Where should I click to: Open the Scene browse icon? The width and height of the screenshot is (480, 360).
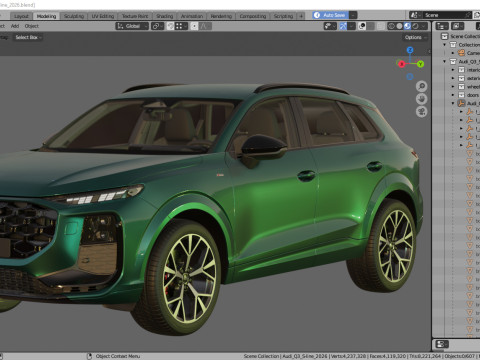click(416, 15)
